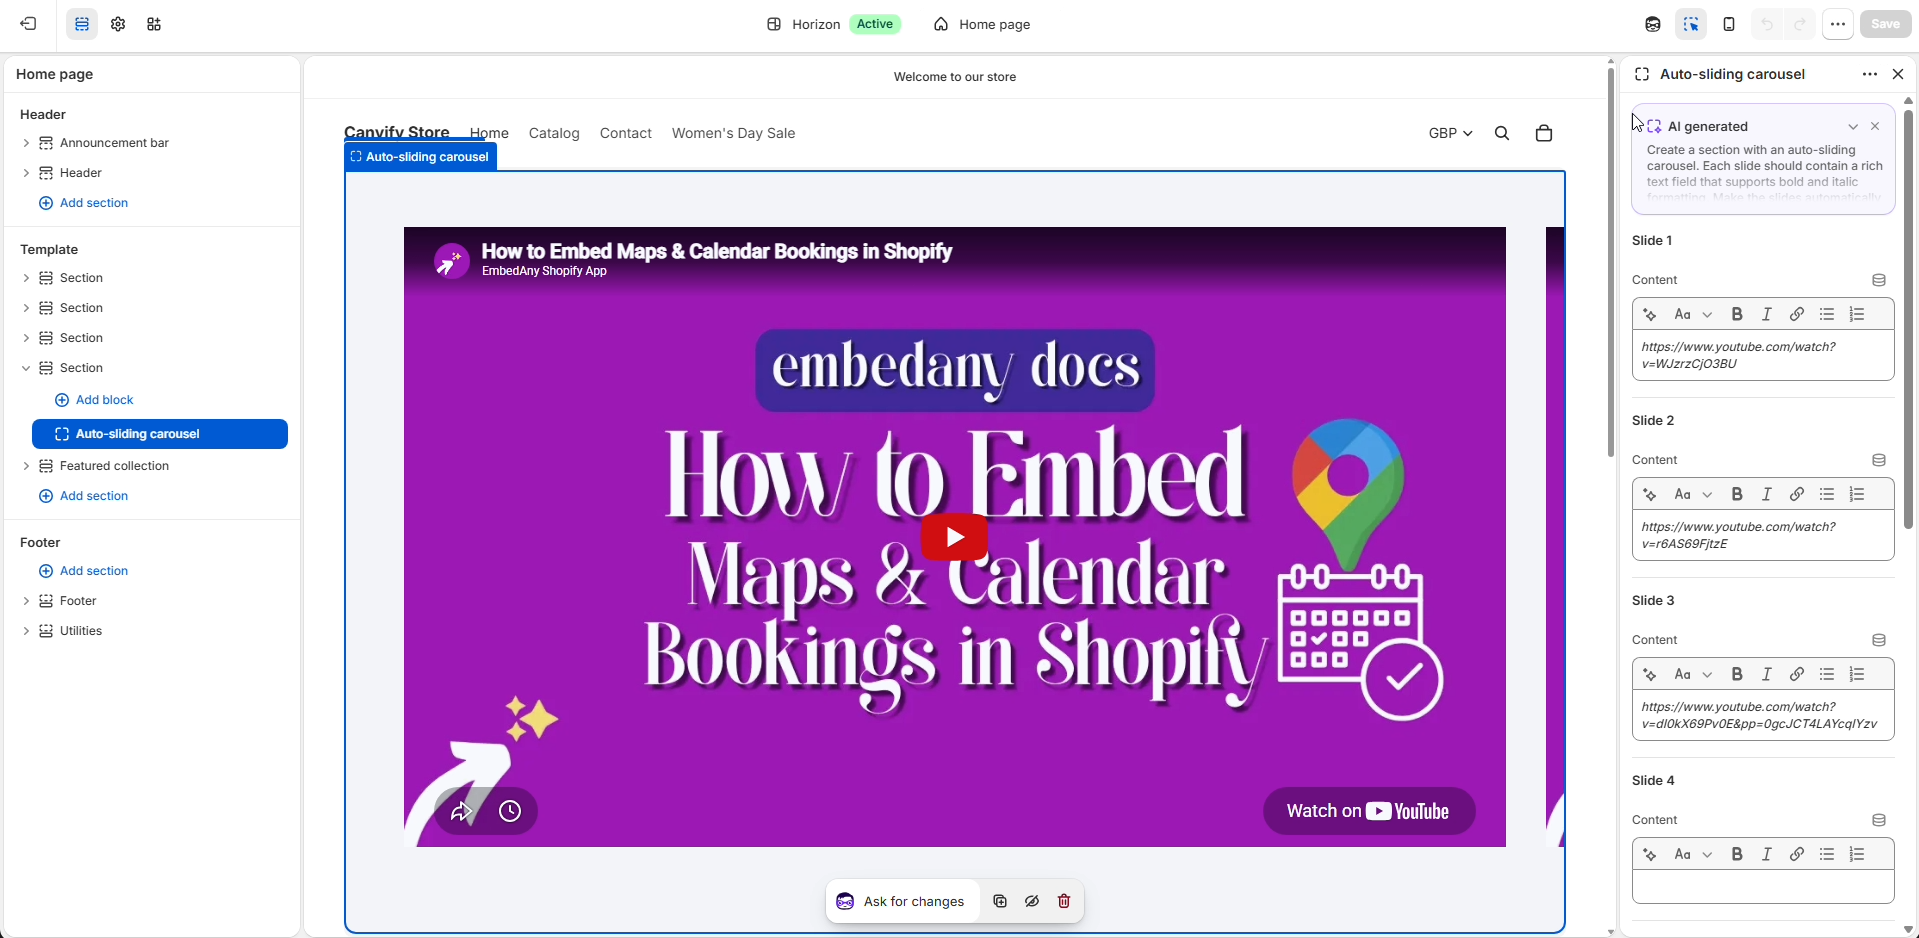
Task: Close the Auto-sliding carousel settings panel
Action: point(1898,74)
